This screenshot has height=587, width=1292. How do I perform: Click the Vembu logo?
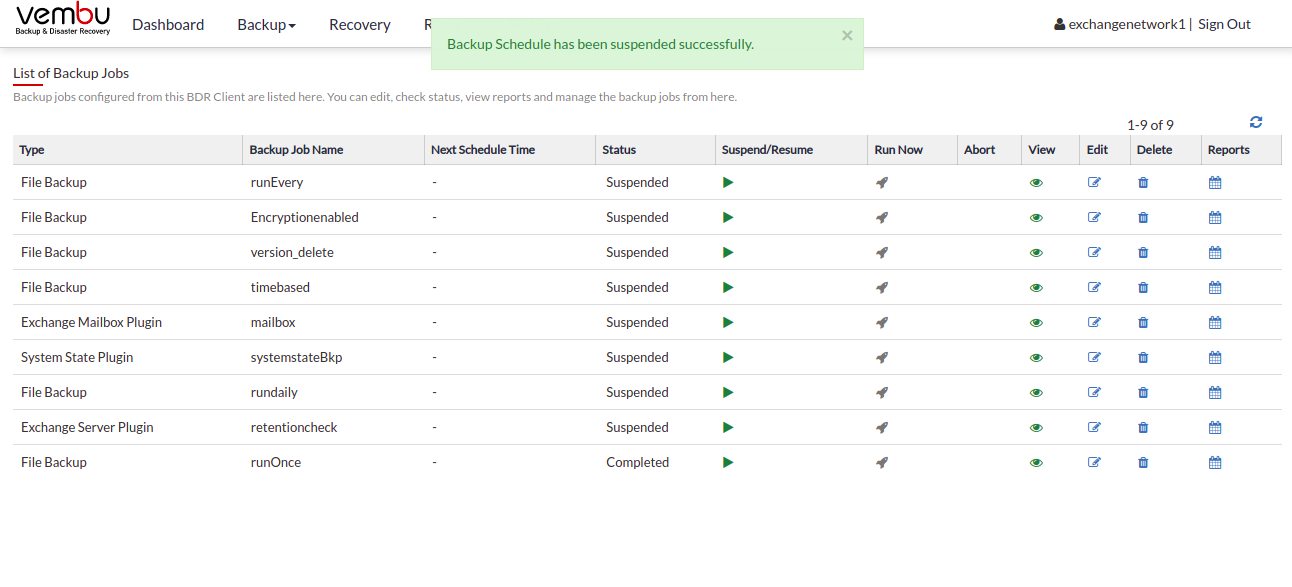[63, 19]
